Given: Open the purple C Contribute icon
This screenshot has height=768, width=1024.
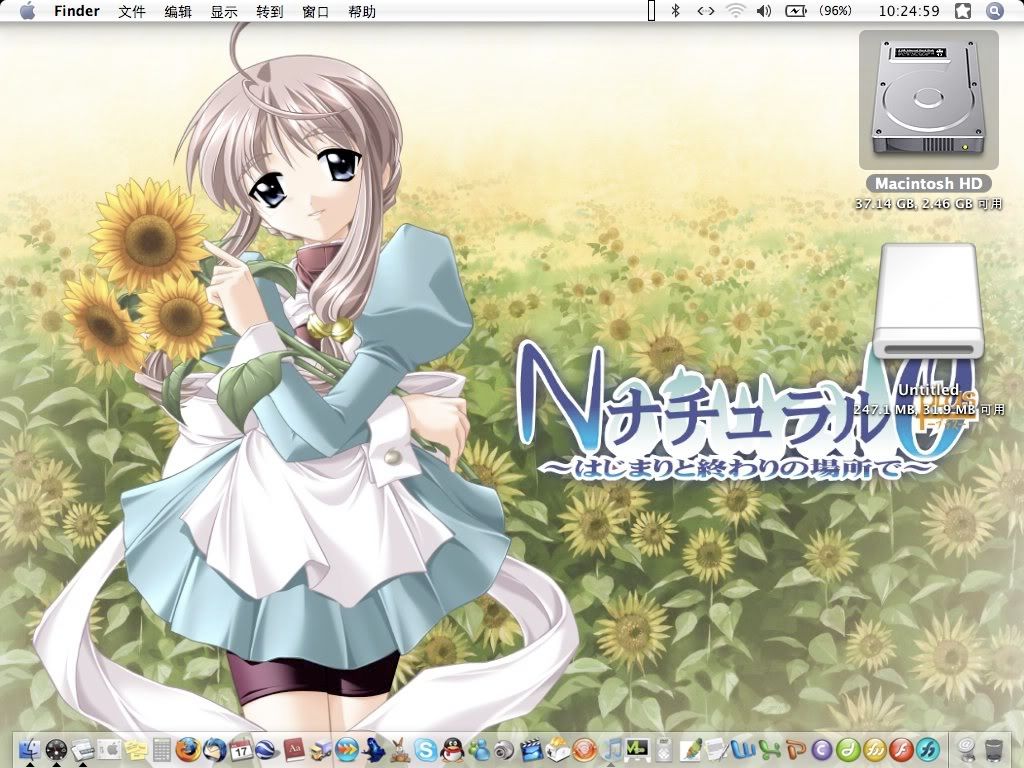Looking at the screenshot, I should [822, 750].
